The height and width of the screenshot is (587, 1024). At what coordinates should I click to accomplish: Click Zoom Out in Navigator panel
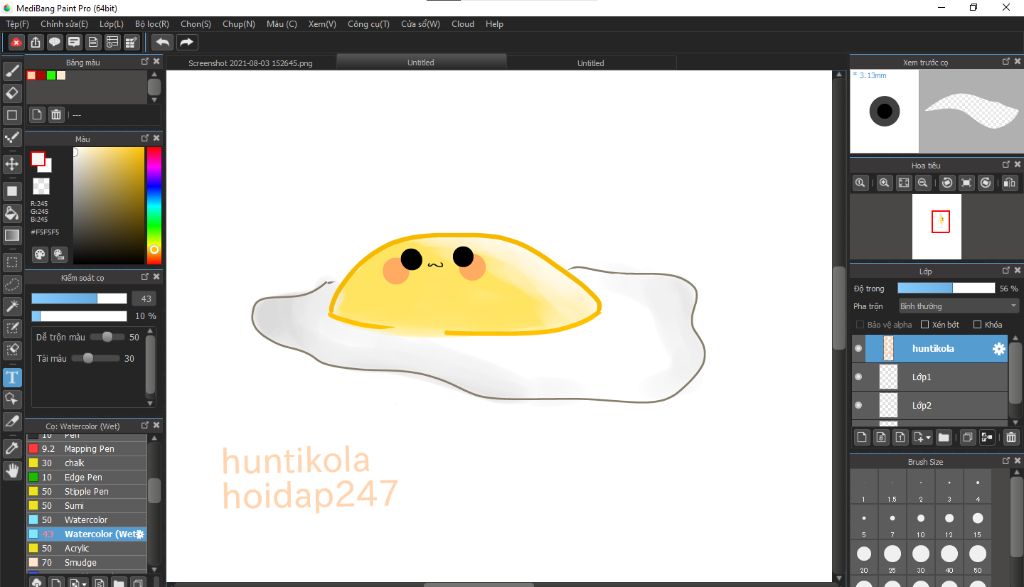(923, 183)
